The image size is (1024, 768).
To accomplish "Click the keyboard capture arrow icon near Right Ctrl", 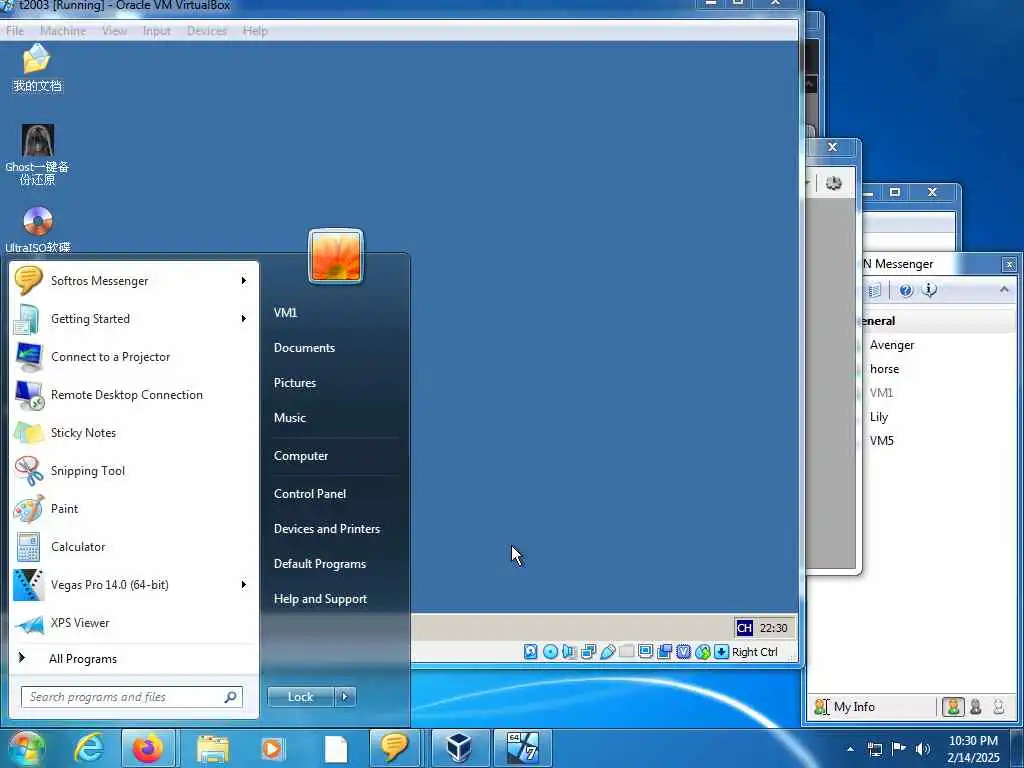I will 722,652.
